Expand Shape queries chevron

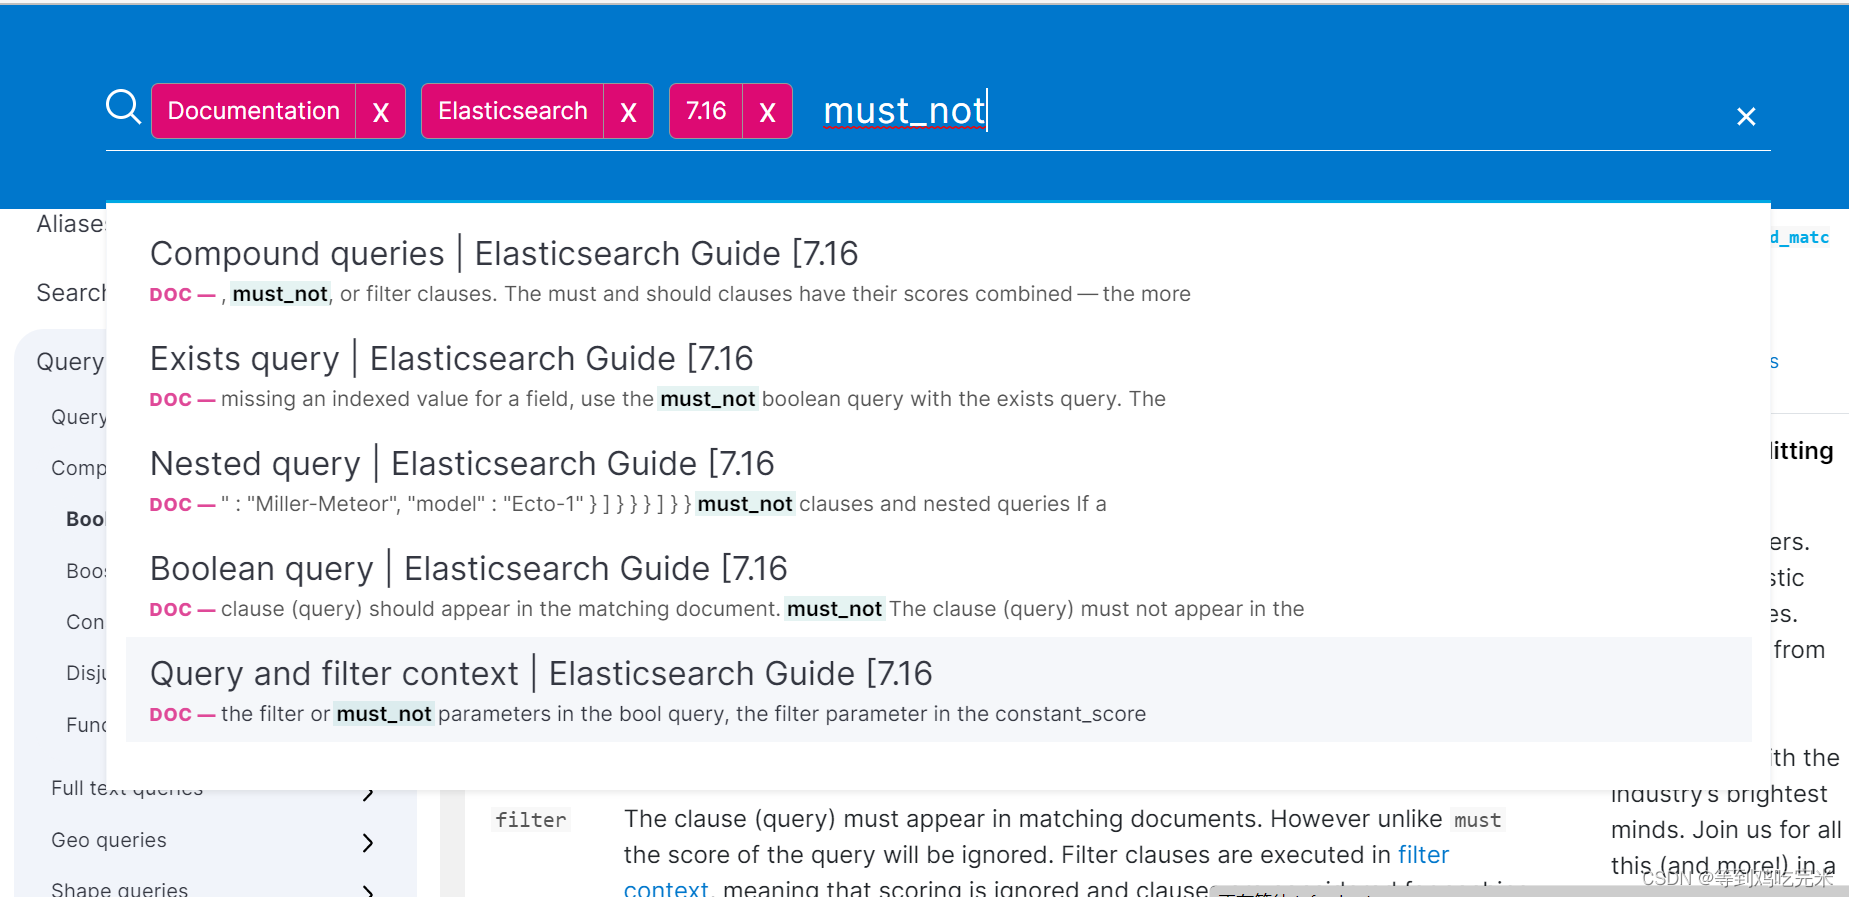point(368,889)
